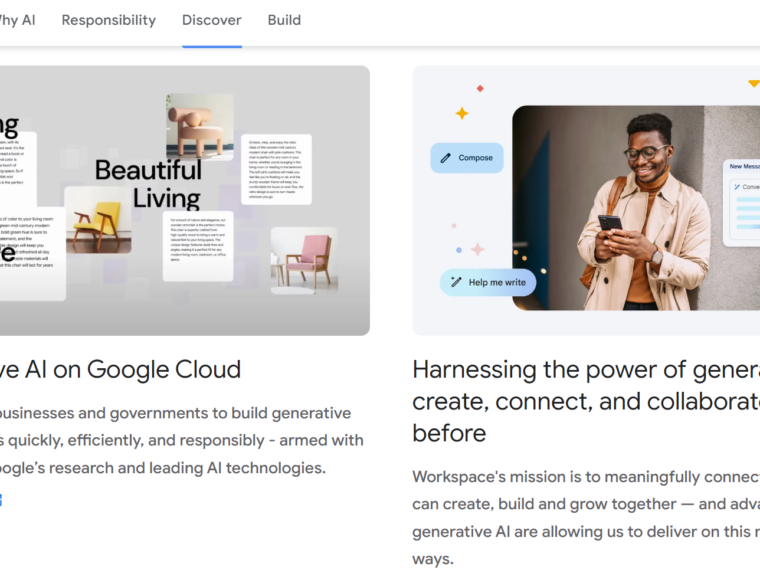Click the pencil icon on the Compose chip
The image size is (760, 570).
pos(445,158)
